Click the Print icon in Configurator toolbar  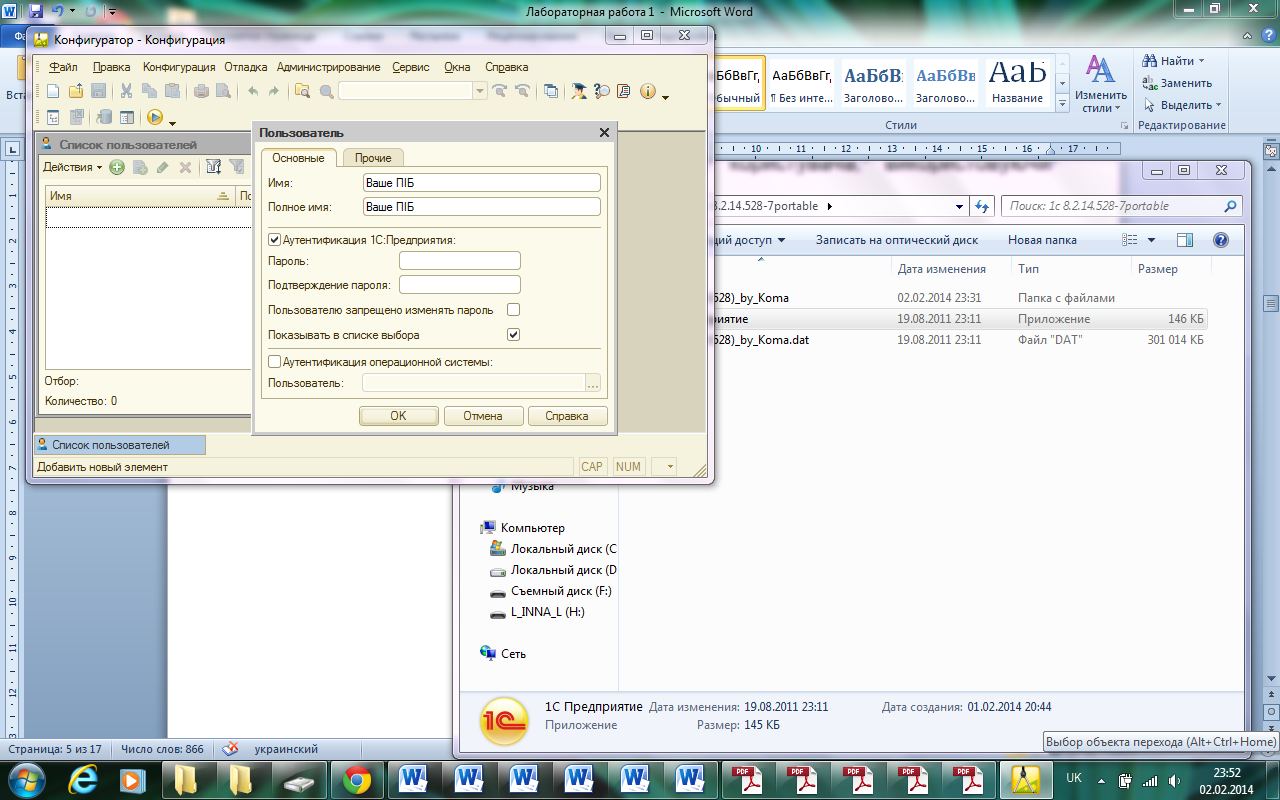(x=200, y=91)
